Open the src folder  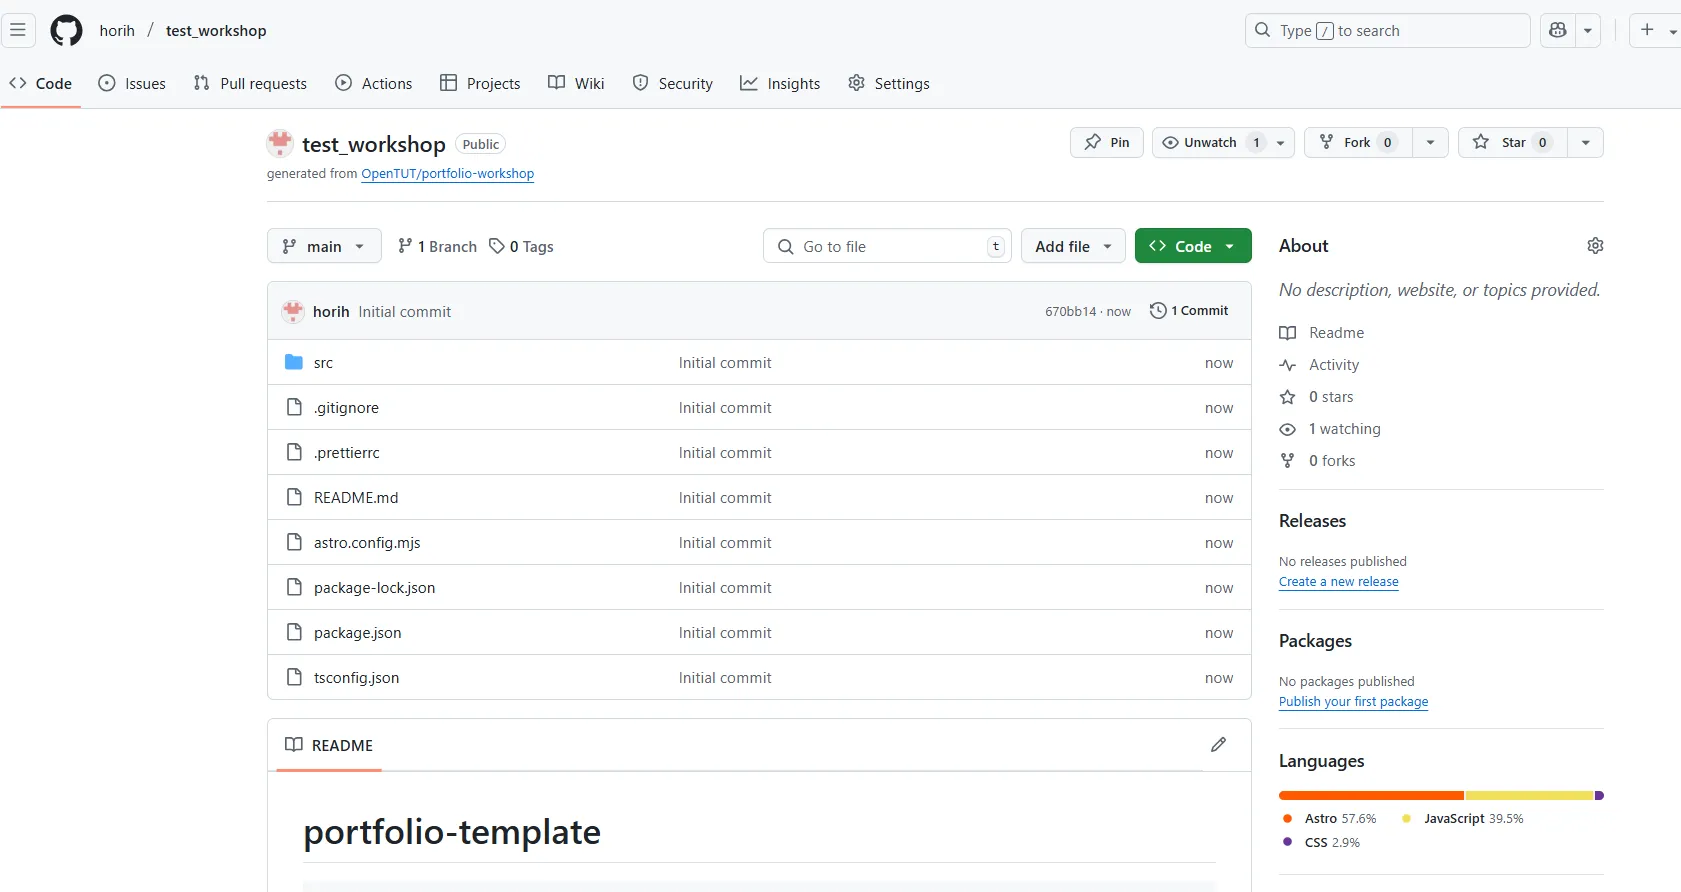(323, 363)
